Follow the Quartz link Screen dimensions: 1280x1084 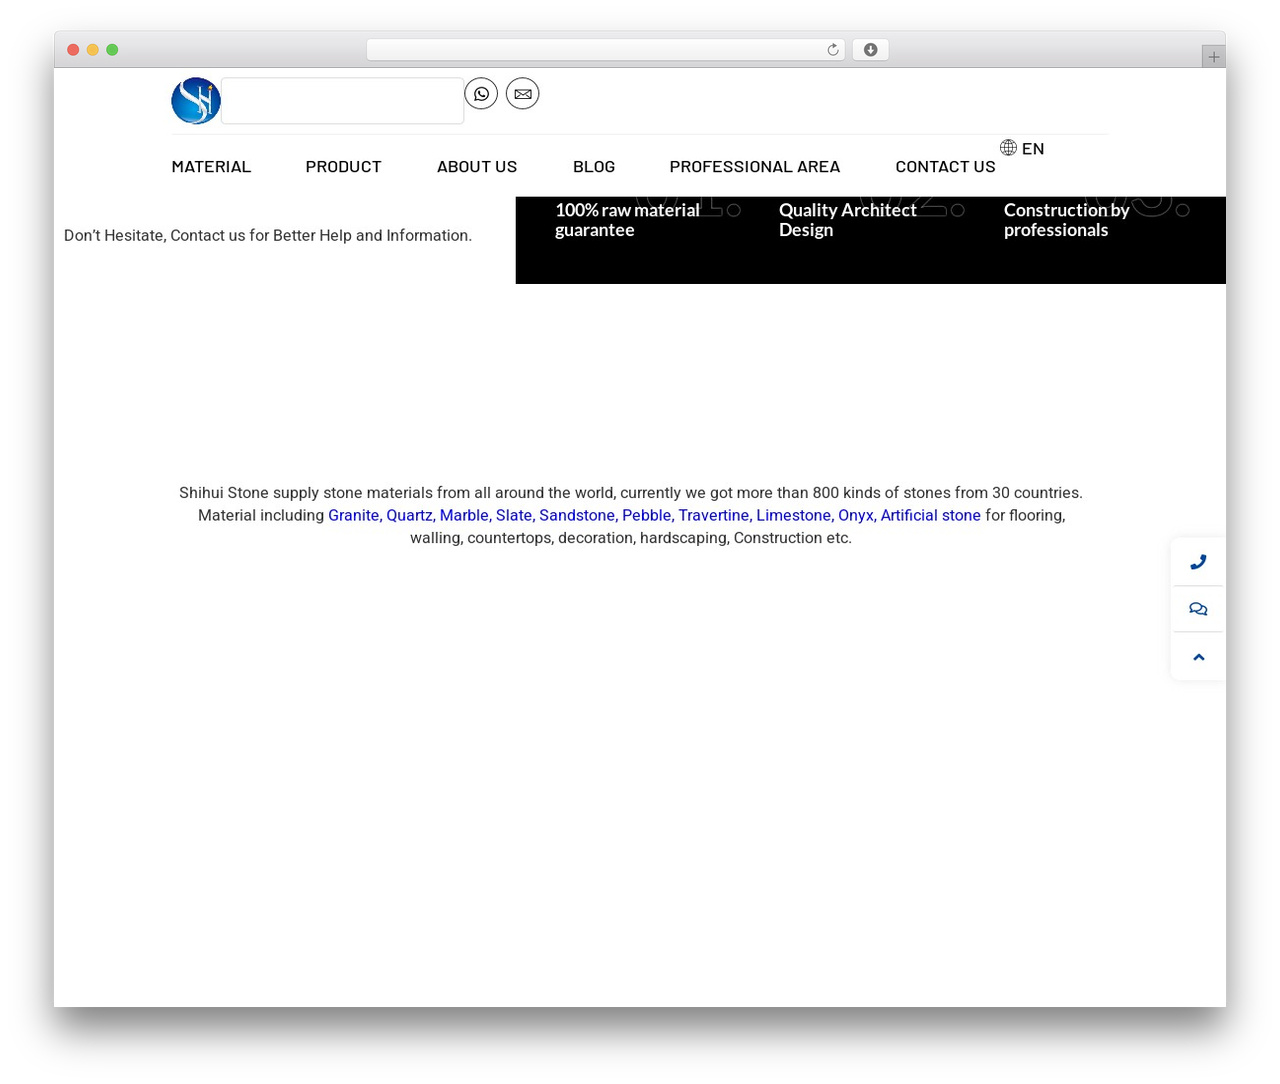411,515
